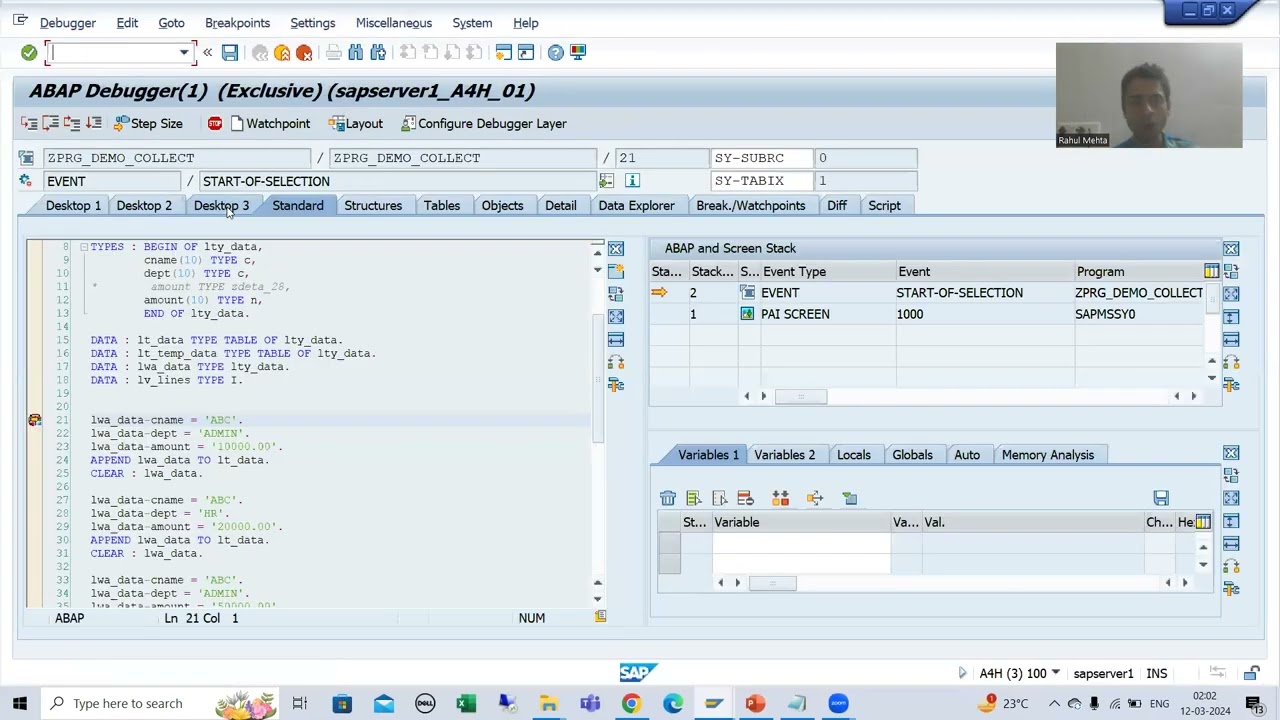Open Microsoft Teams from the taskbar
This screenshot has width=1280, height=720.
590,703
